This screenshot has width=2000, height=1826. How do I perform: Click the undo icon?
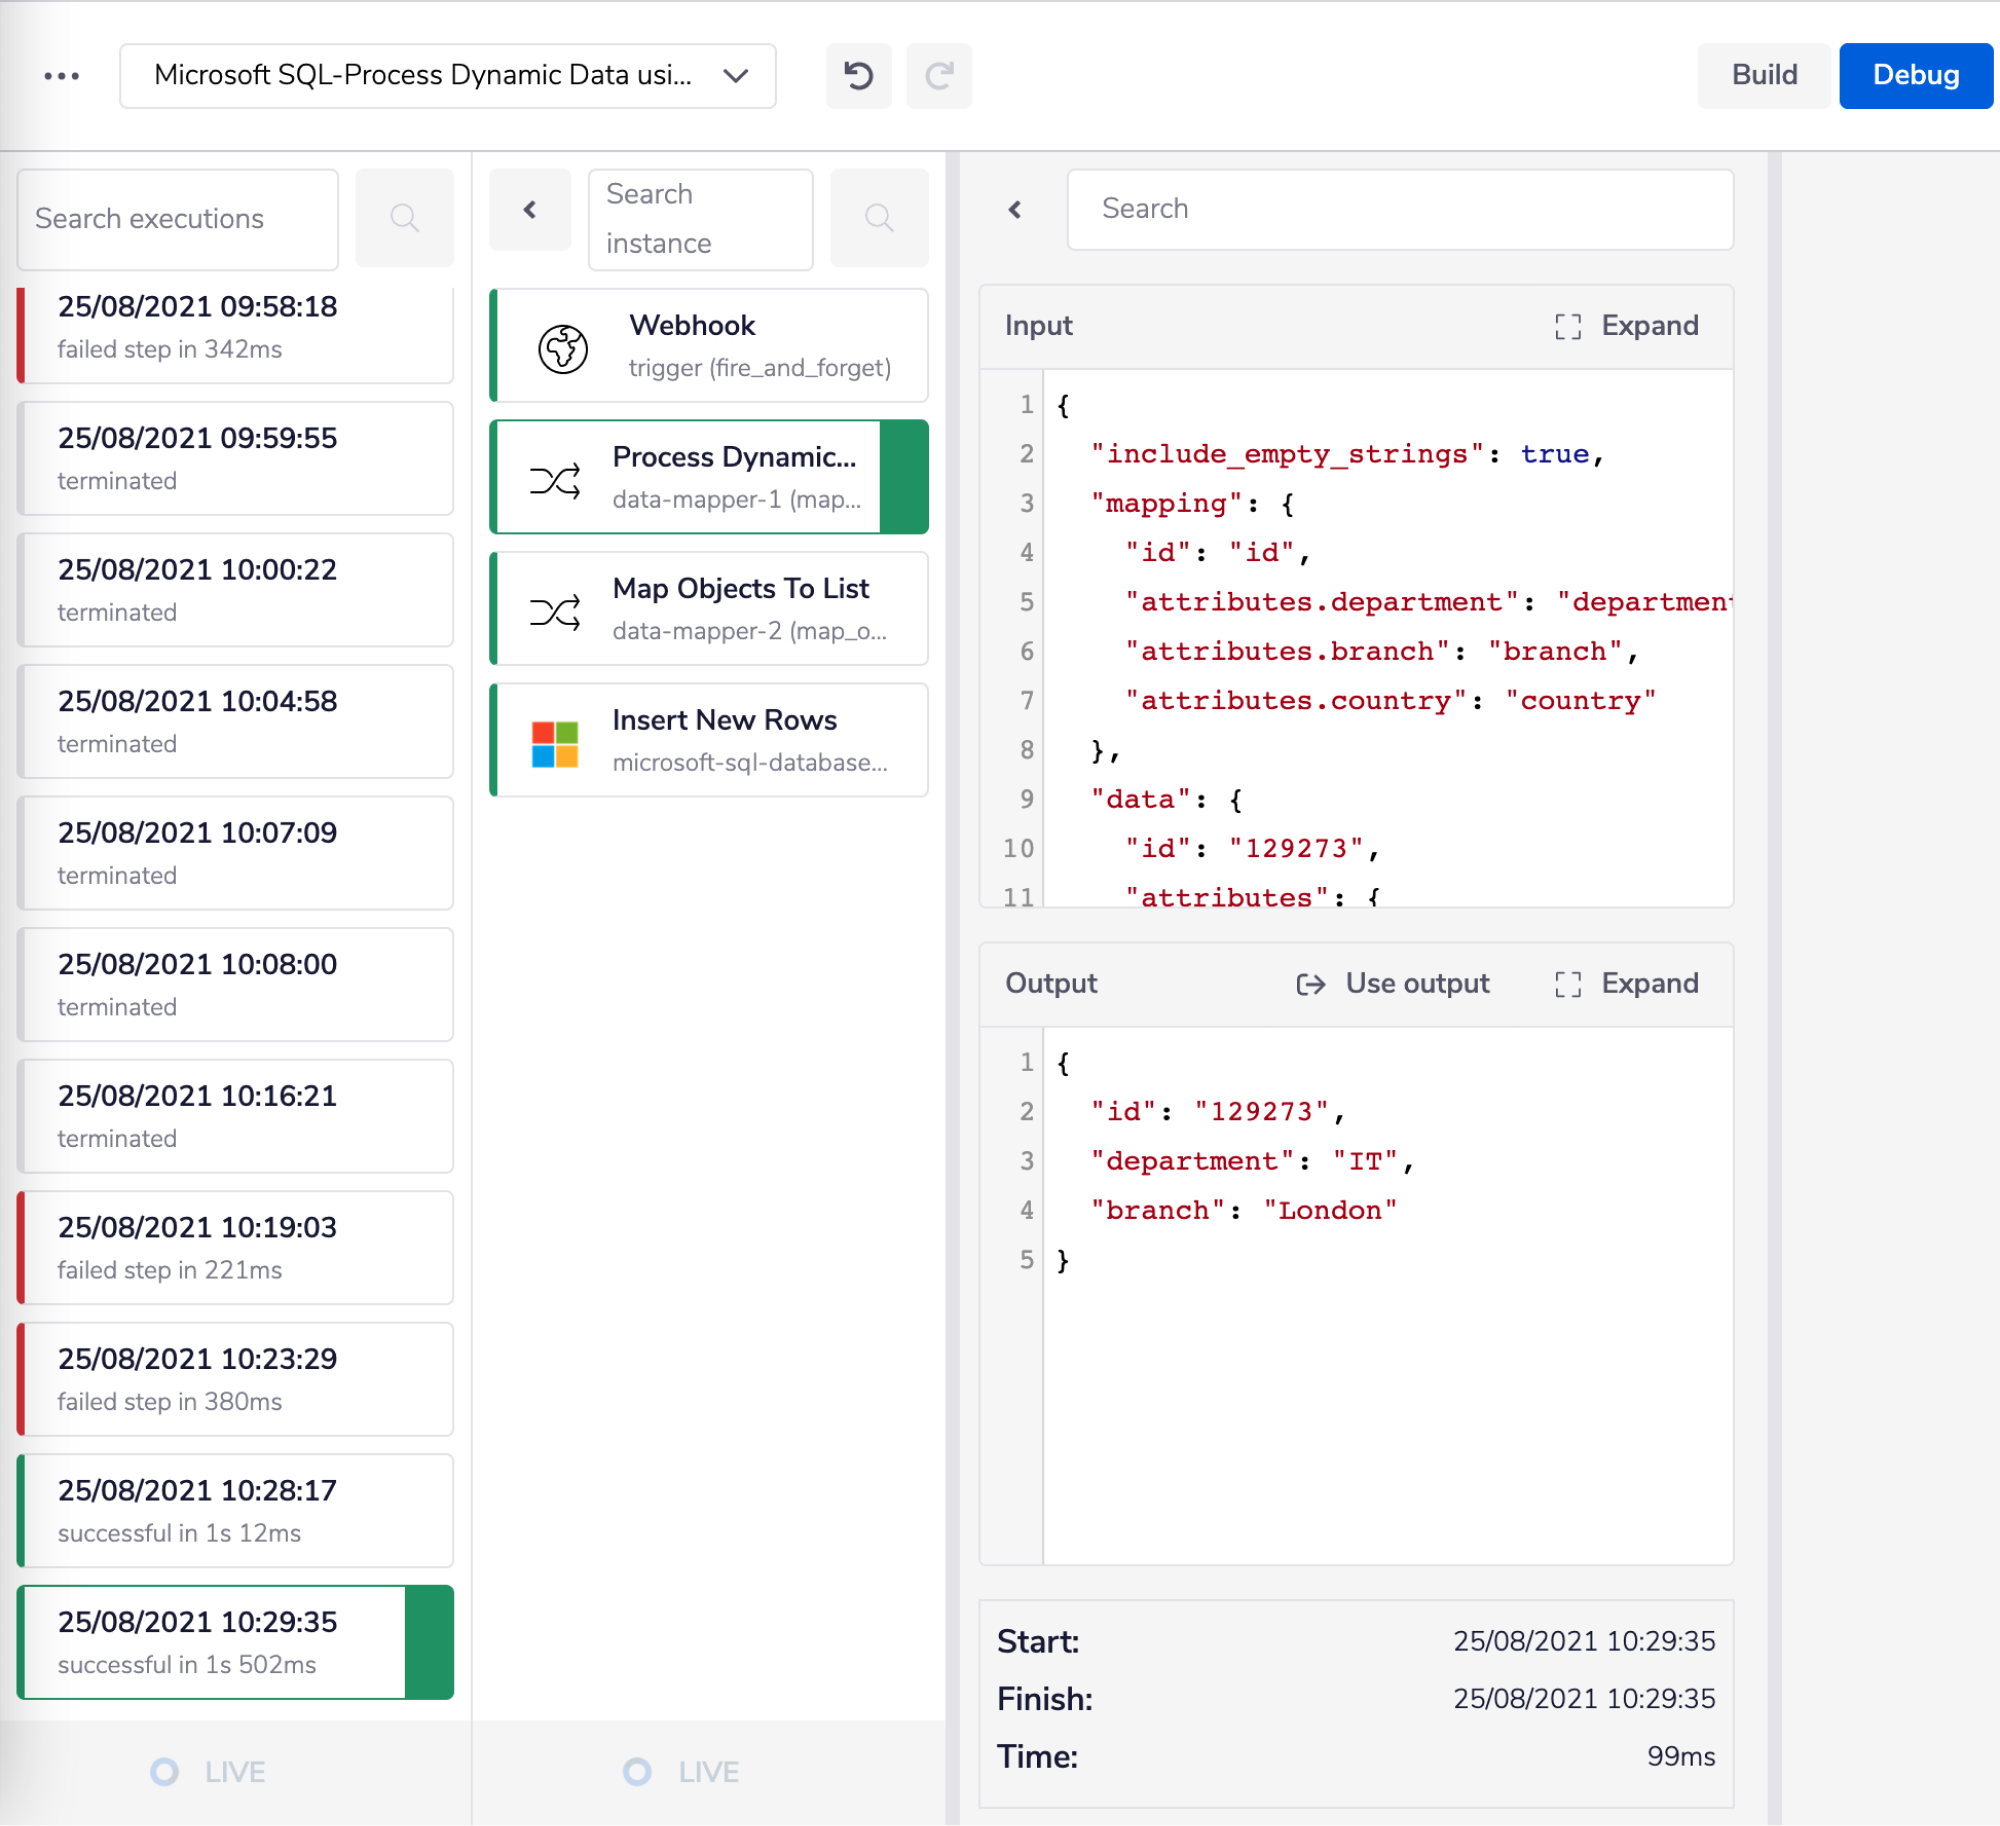point(858,75)
